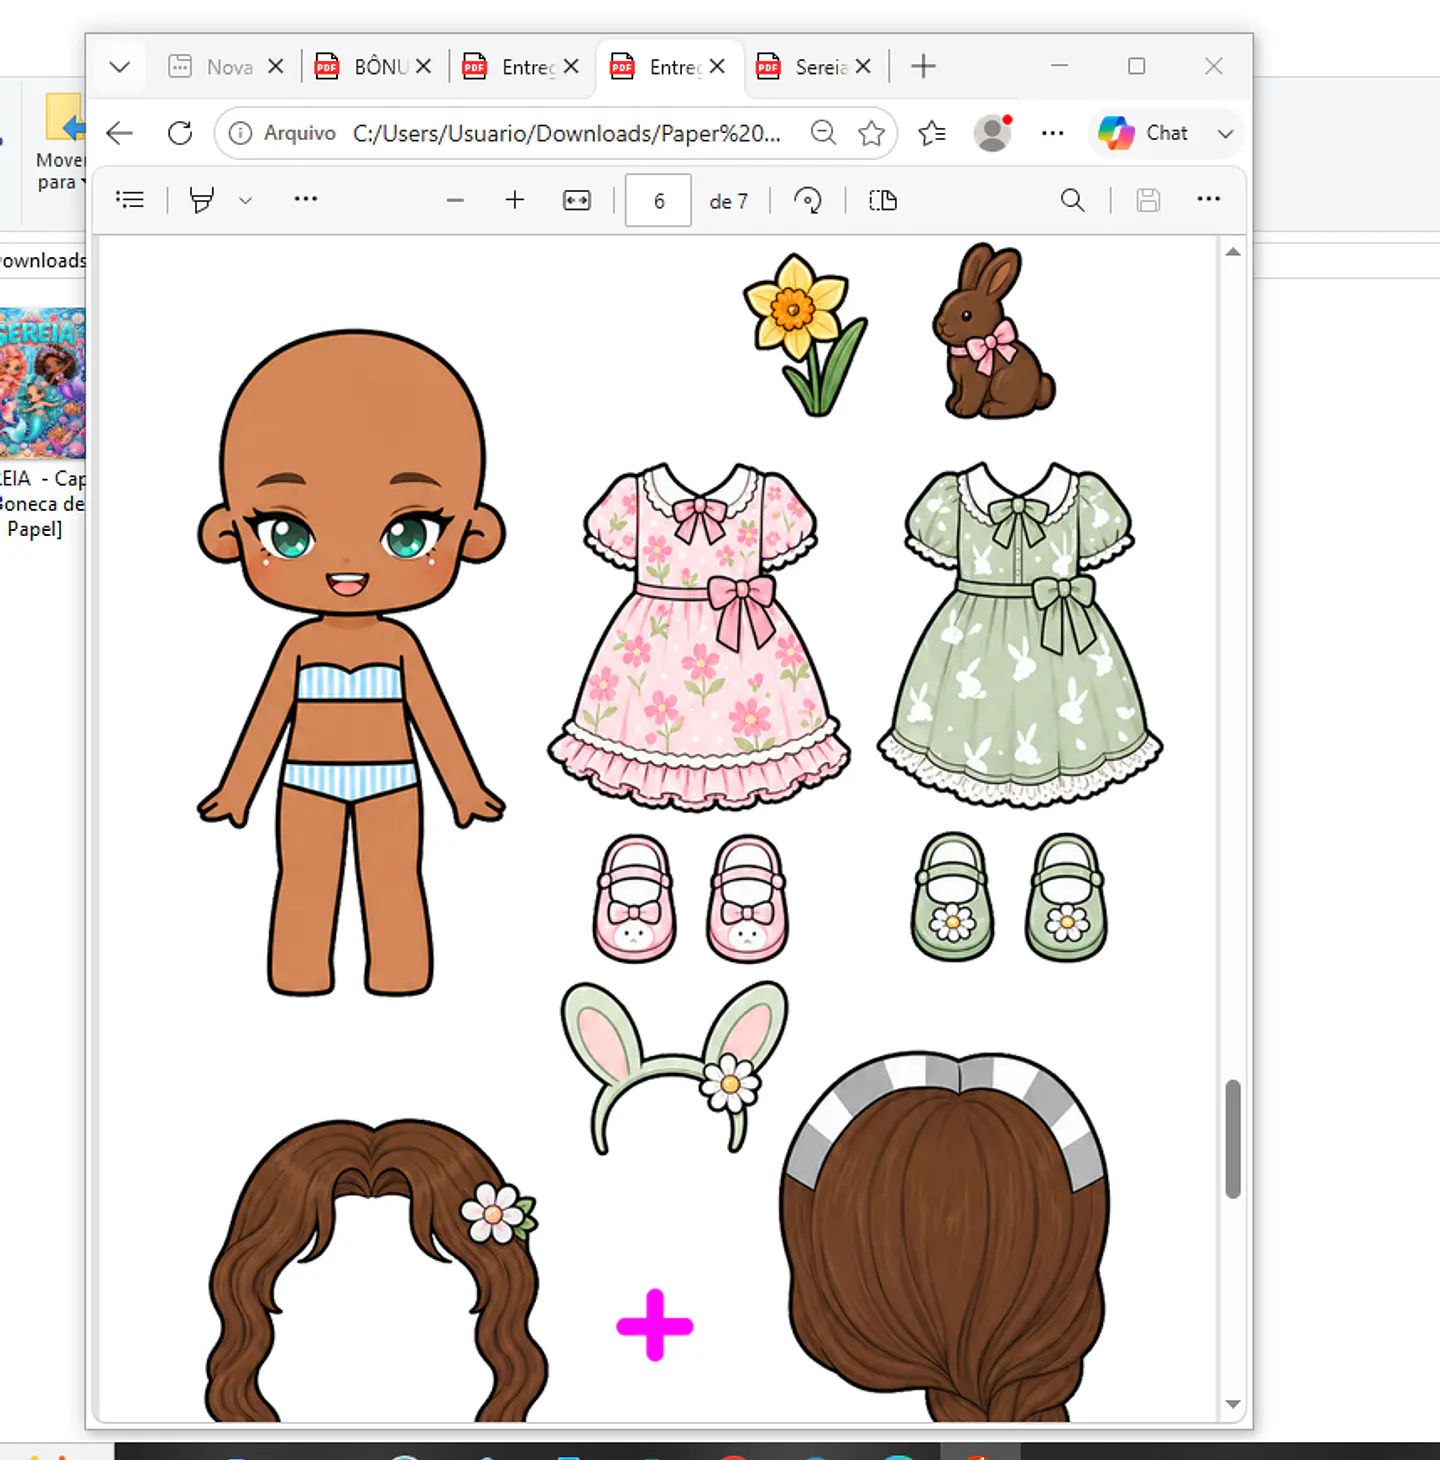Click the PDF vertical scrollbar thumb
Screen dimensions: 1440x1460
1233,1138
